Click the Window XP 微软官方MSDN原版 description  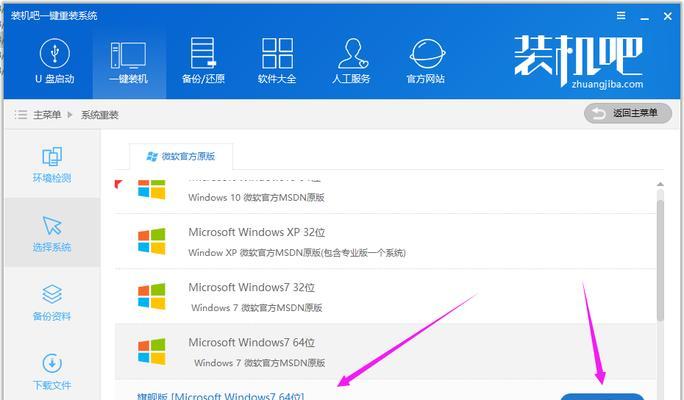click(297, 253)
